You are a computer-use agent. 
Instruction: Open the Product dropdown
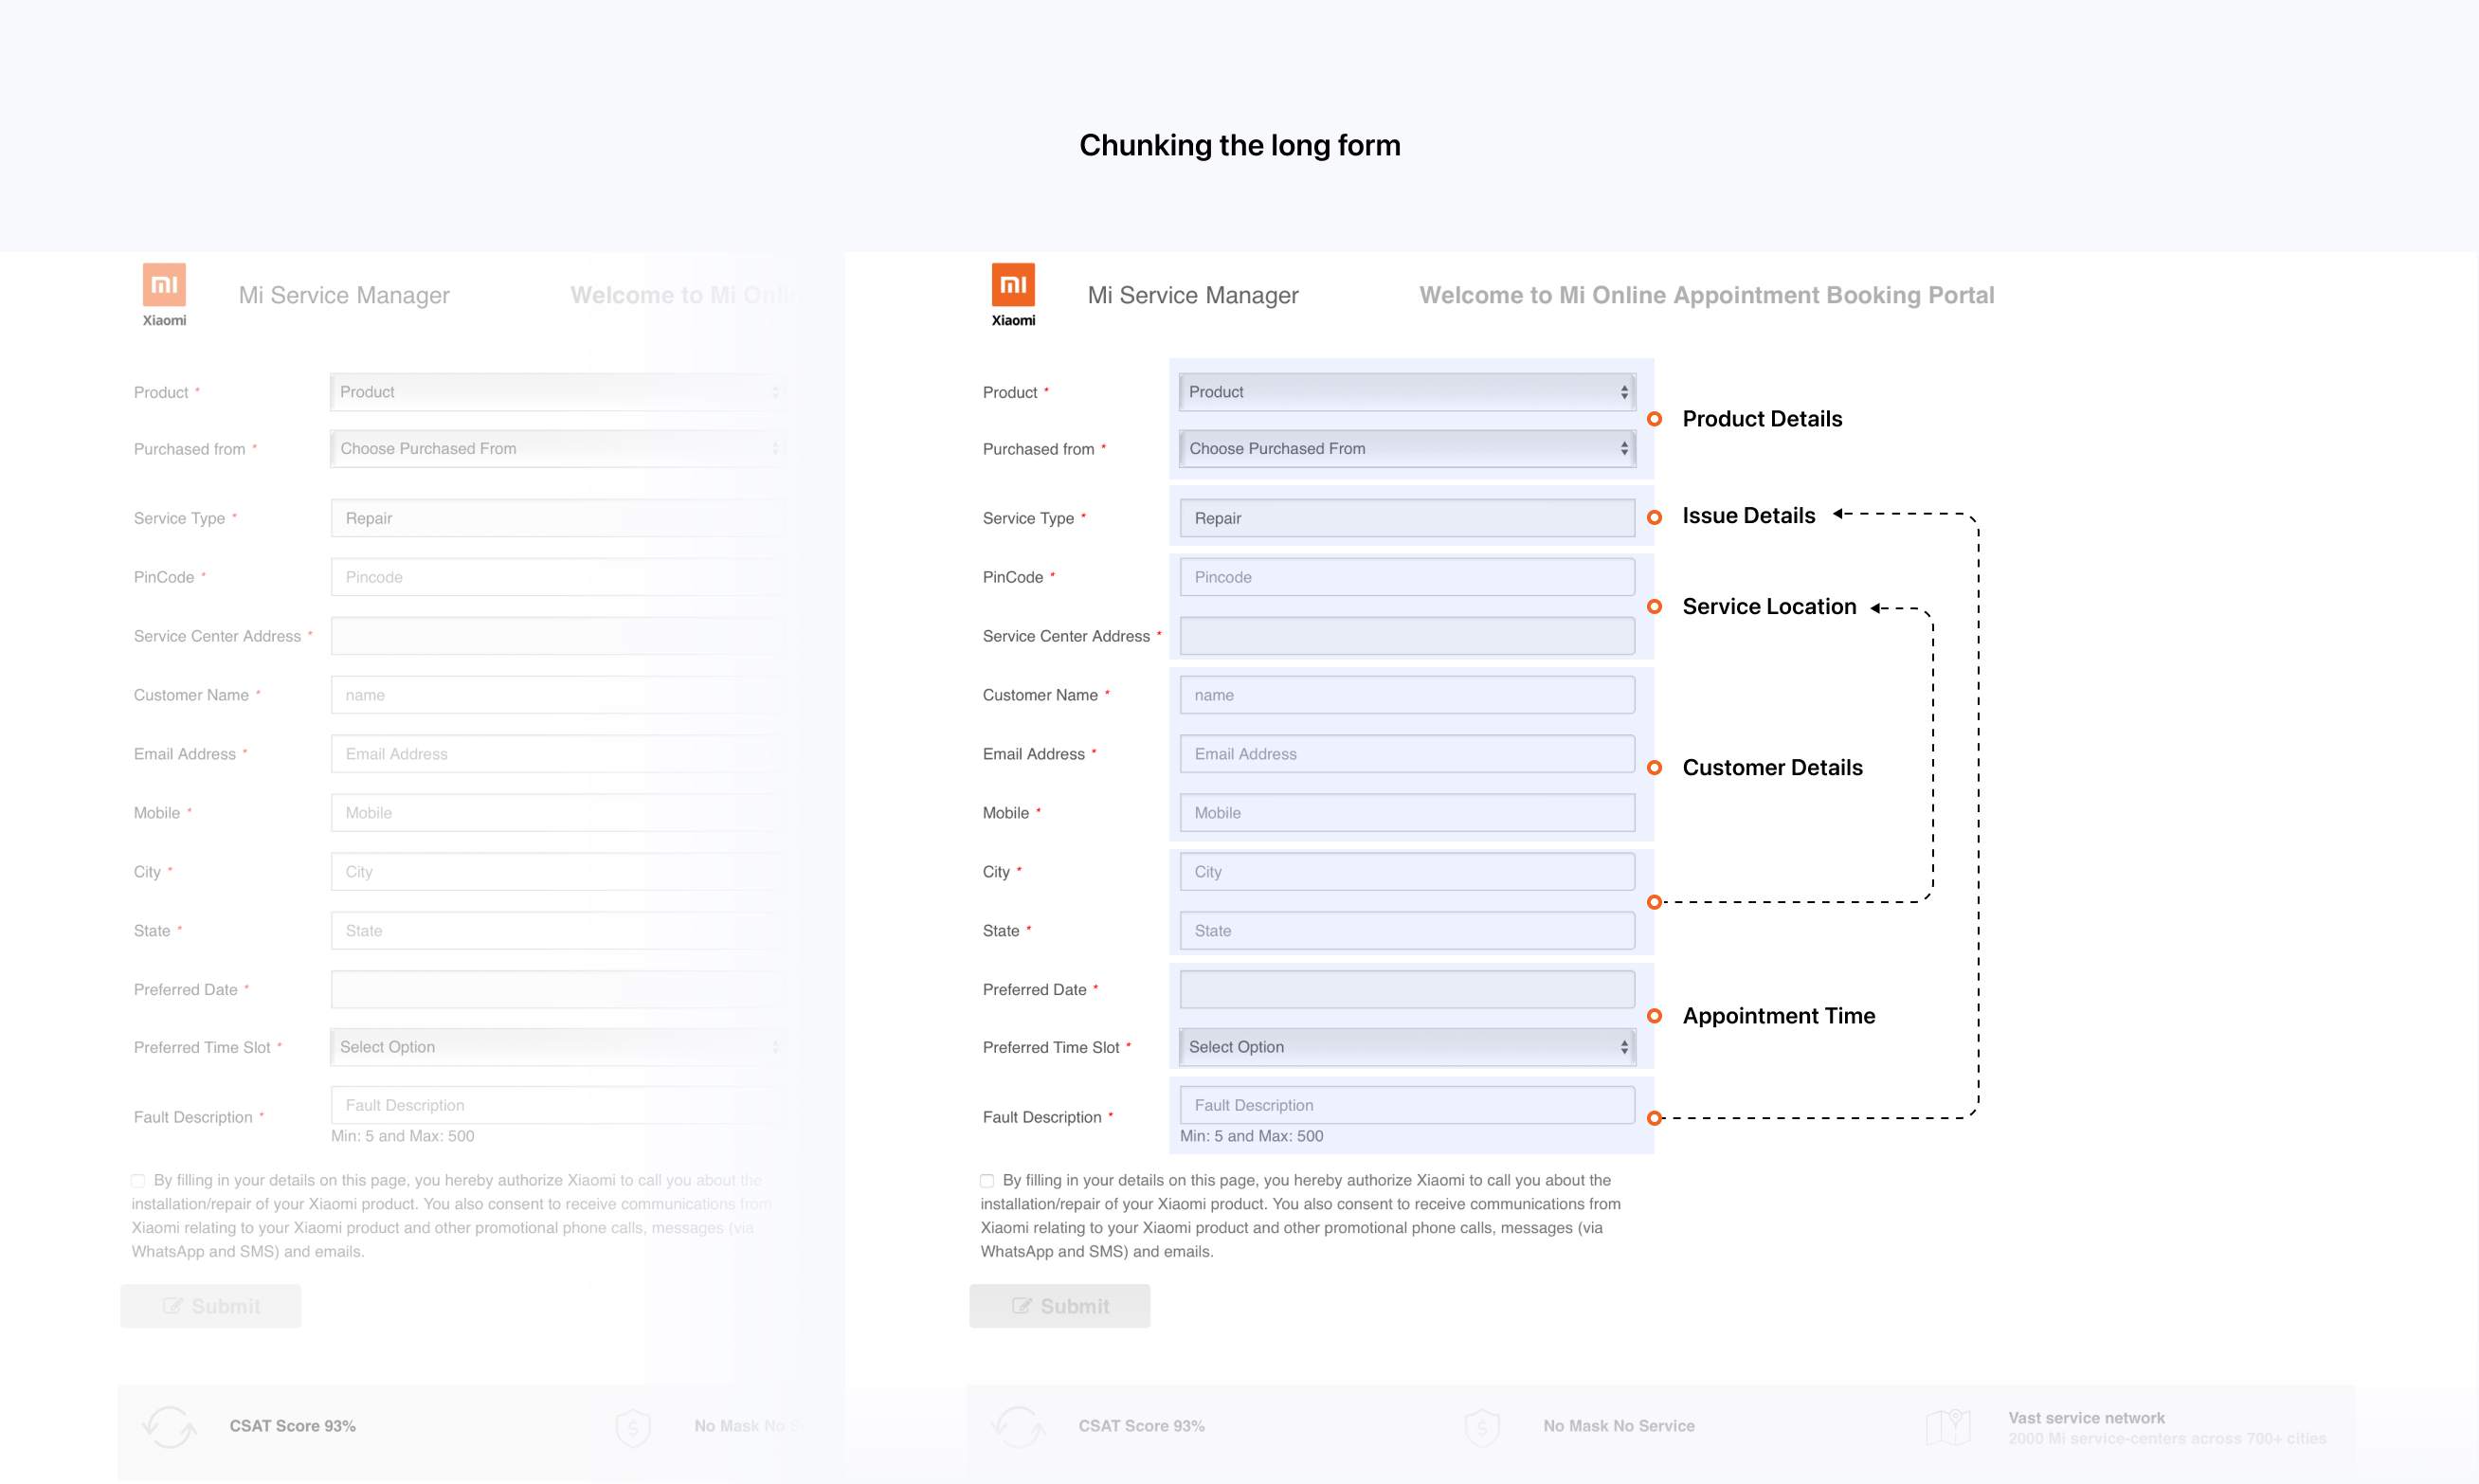(x=1406, y=391)
